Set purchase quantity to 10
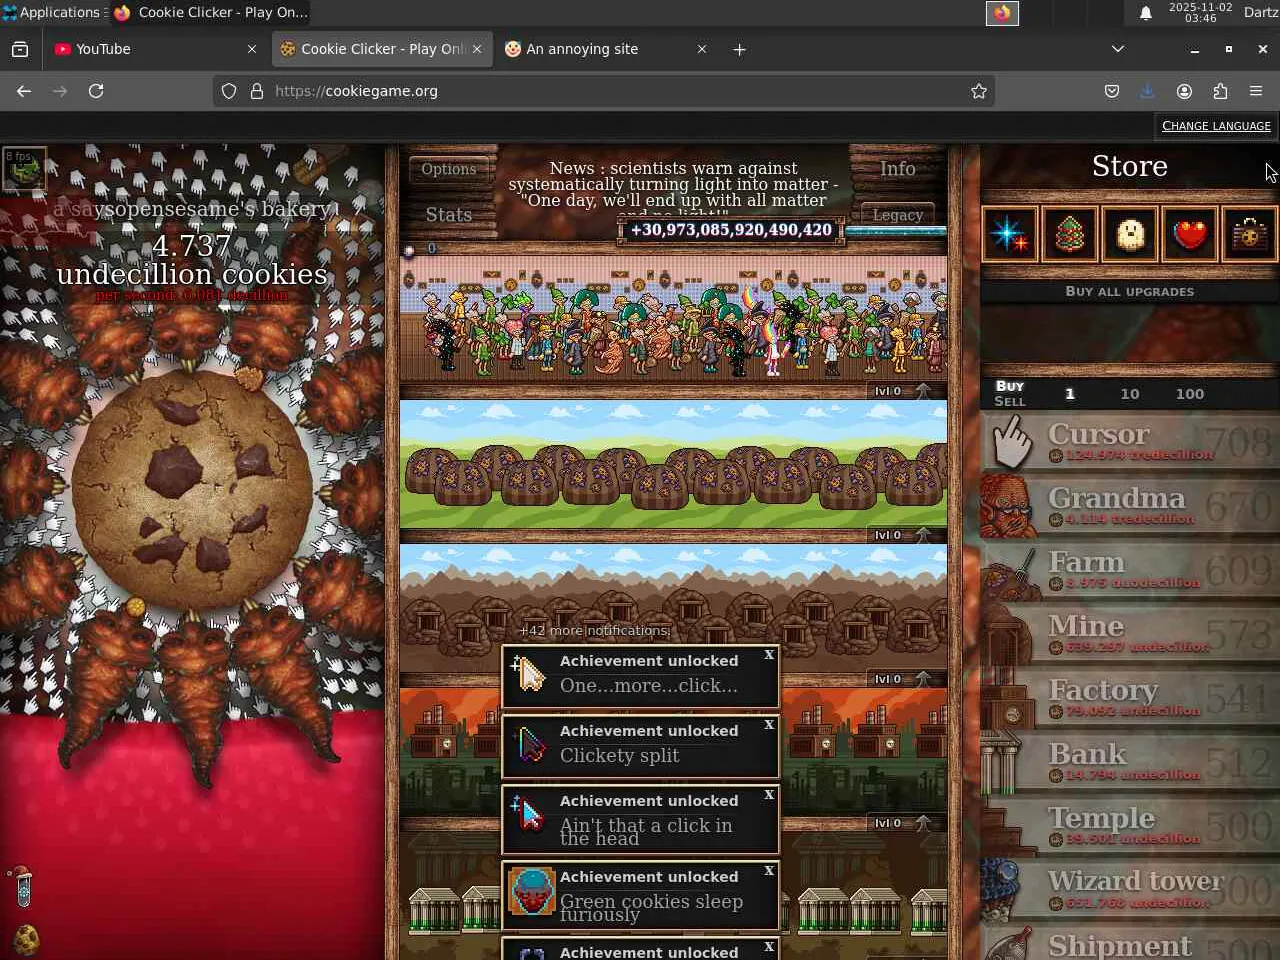1280x960 pixels. tap(1130, 394)
